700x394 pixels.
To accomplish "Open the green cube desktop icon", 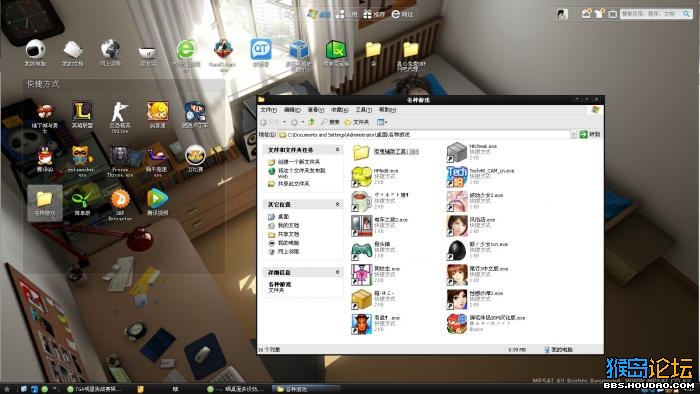I will (x=336, y=49).
